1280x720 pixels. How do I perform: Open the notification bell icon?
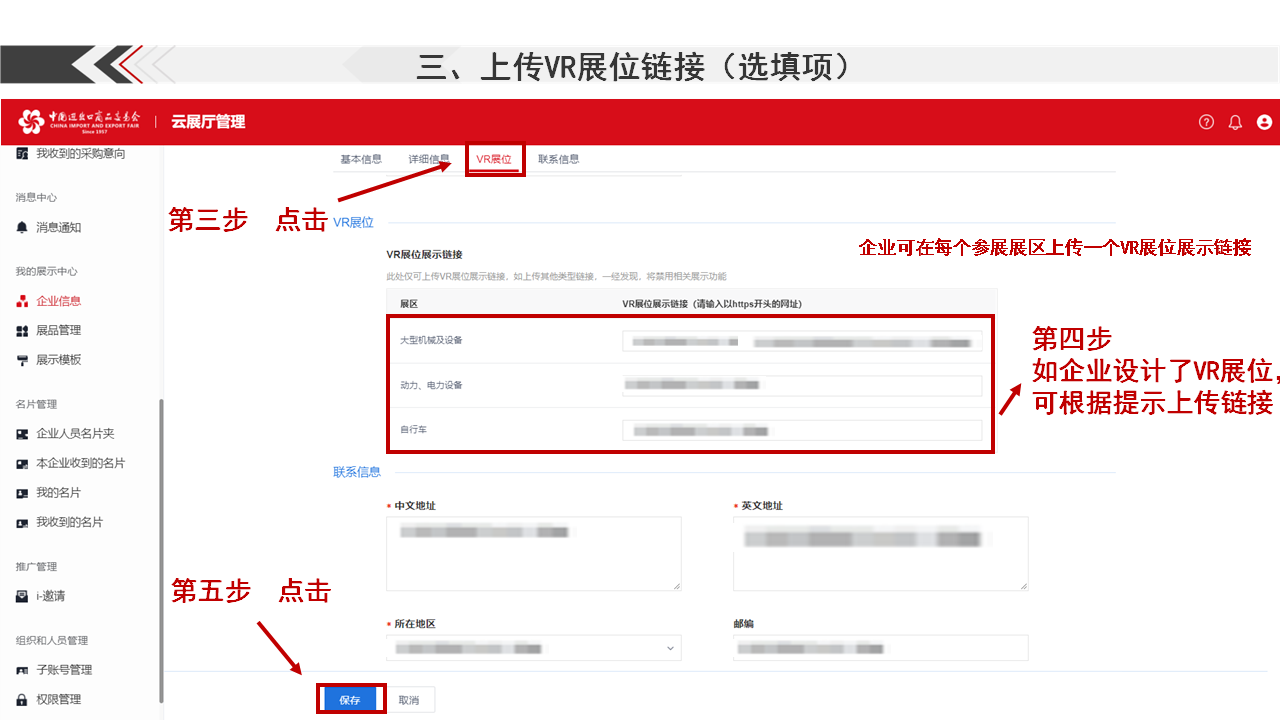pyautogui.click(x=1235, y=121)
